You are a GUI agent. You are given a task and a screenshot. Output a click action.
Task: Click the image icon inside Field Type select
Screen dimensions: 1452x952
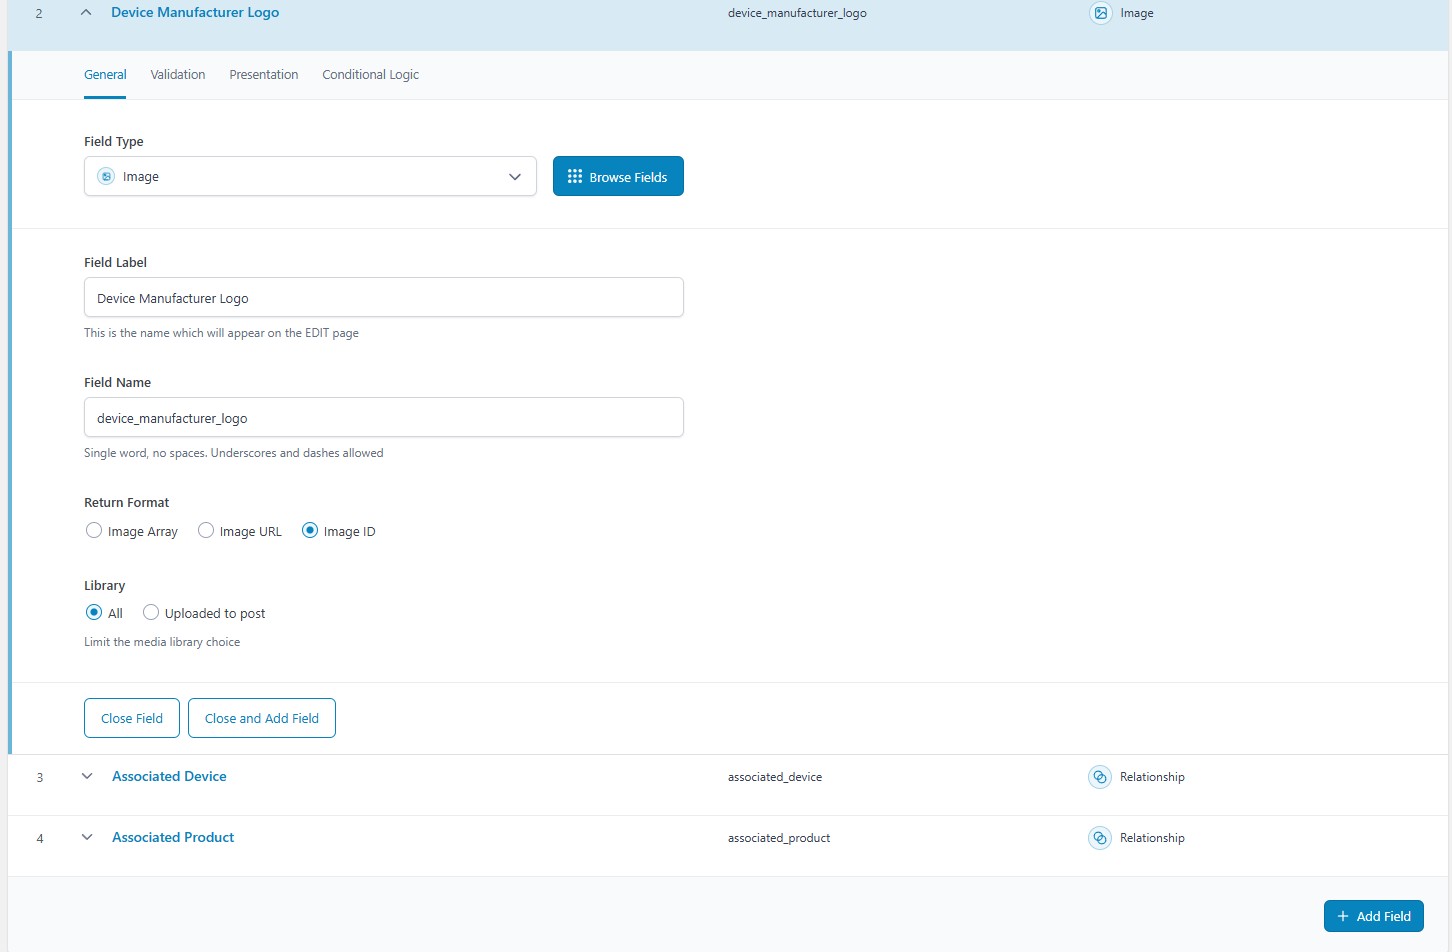point(106,176)
